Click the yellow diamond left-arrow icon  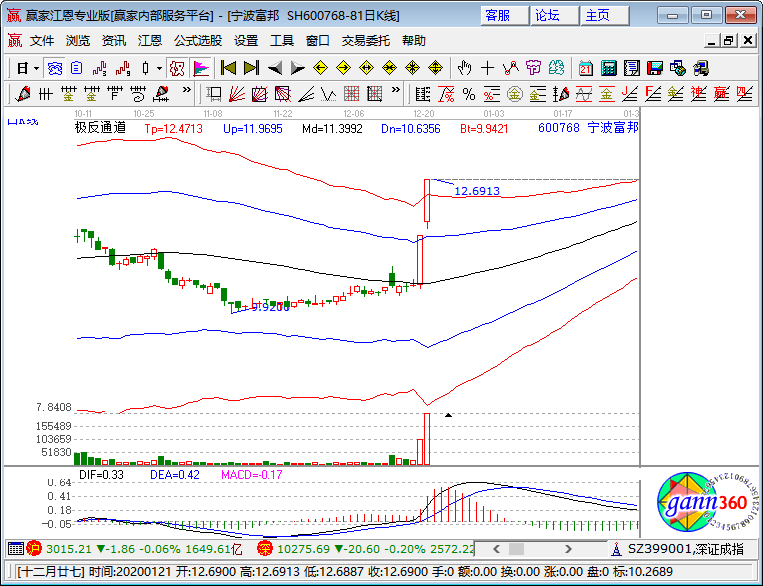click(x=320, y=68)
